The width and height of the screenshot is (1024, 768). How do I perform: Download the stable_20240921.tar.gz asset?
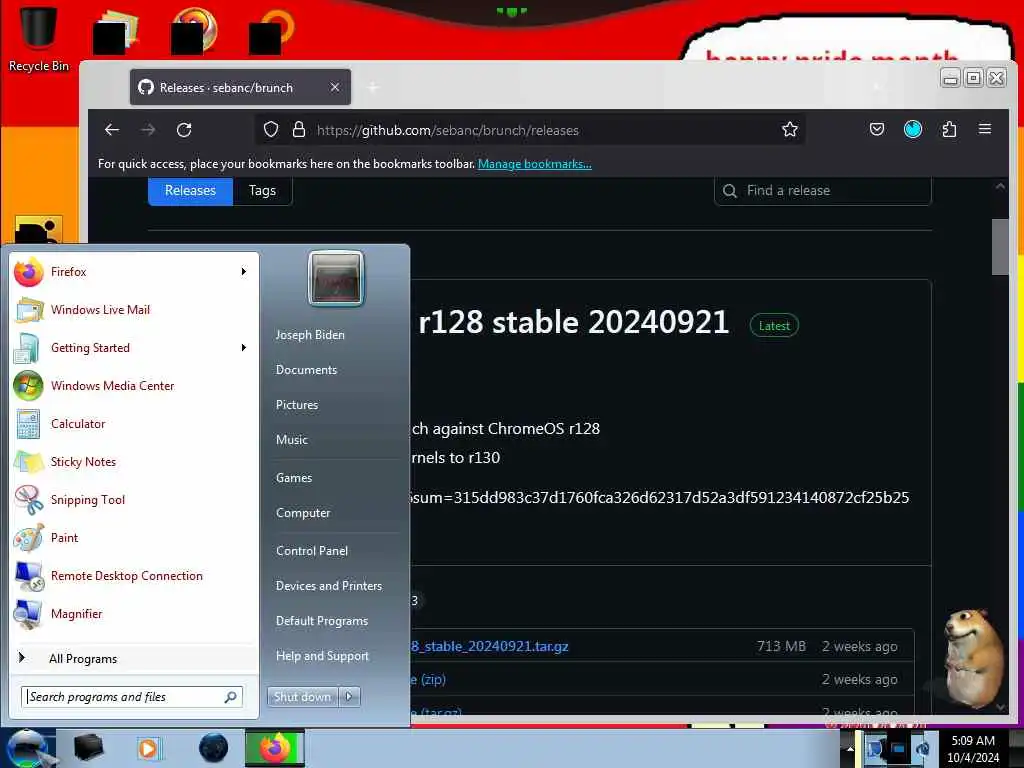tap(490, 647)
